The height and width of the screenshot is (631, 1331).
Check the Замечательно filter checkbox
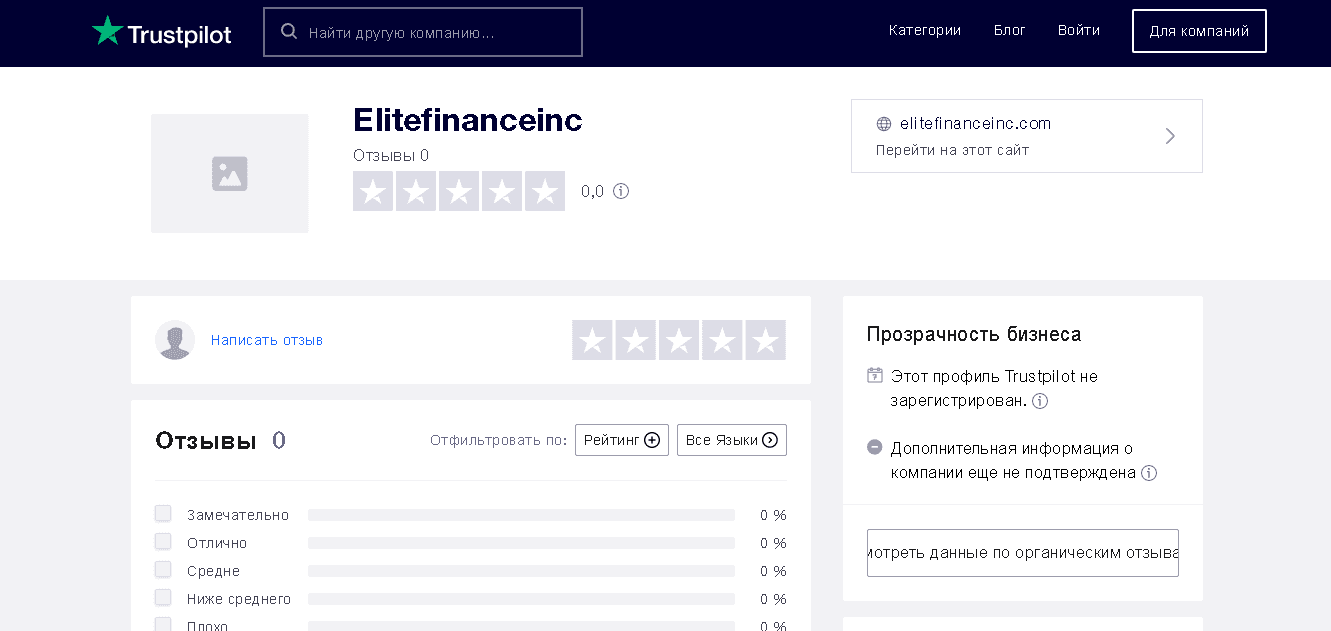tap(163, 514)
